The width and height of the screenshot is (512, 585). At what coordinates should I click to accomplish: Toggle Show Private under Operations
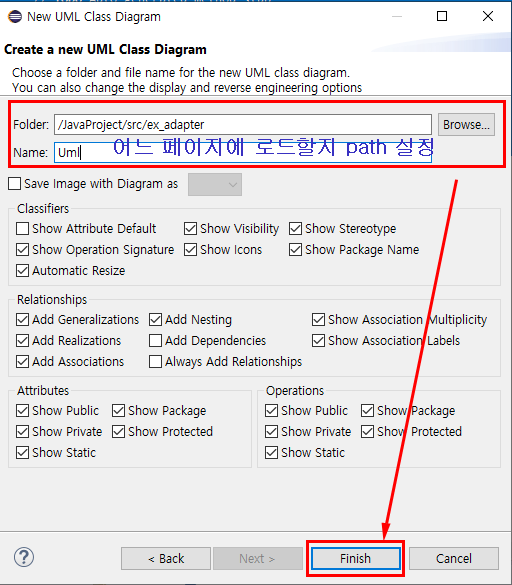point(271,431)
